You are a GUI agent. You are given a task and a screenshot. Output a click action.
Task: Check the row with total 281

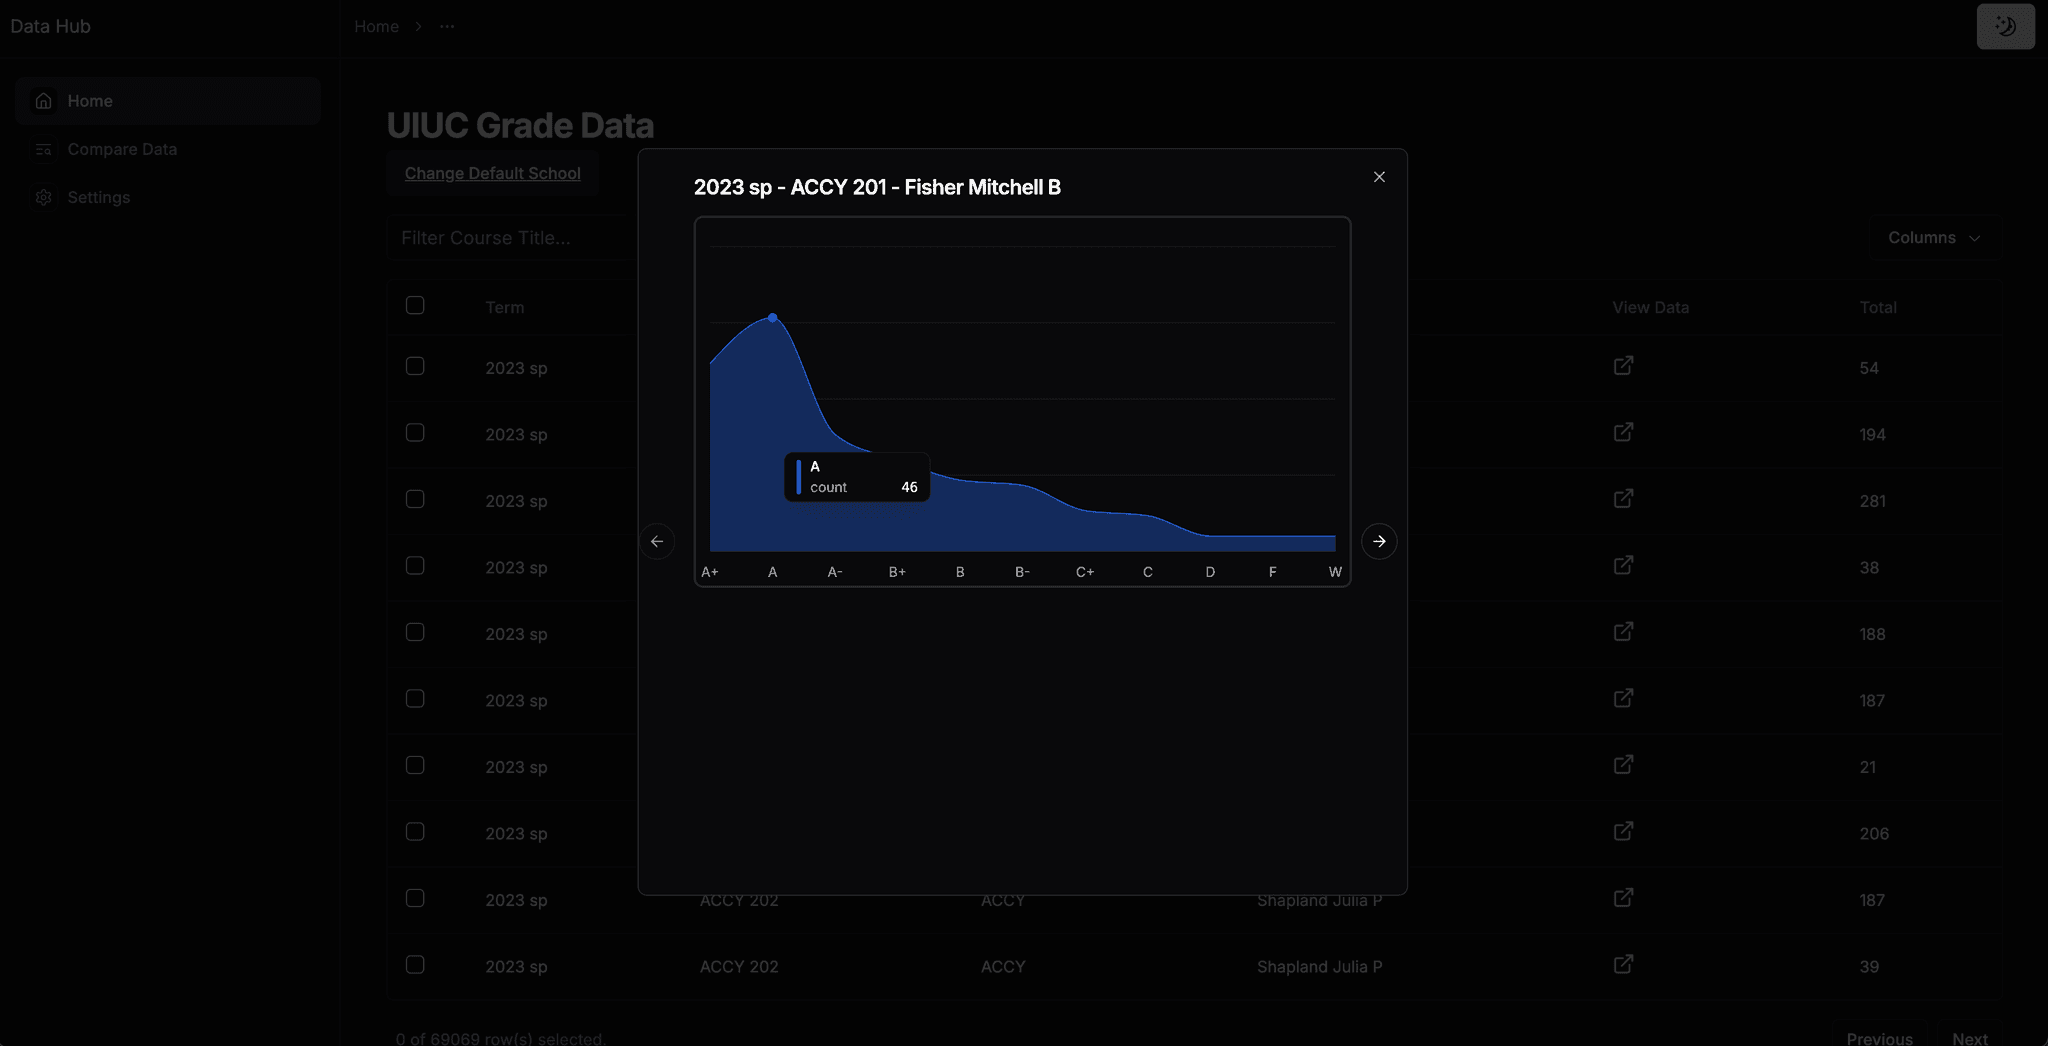(415, 499)
